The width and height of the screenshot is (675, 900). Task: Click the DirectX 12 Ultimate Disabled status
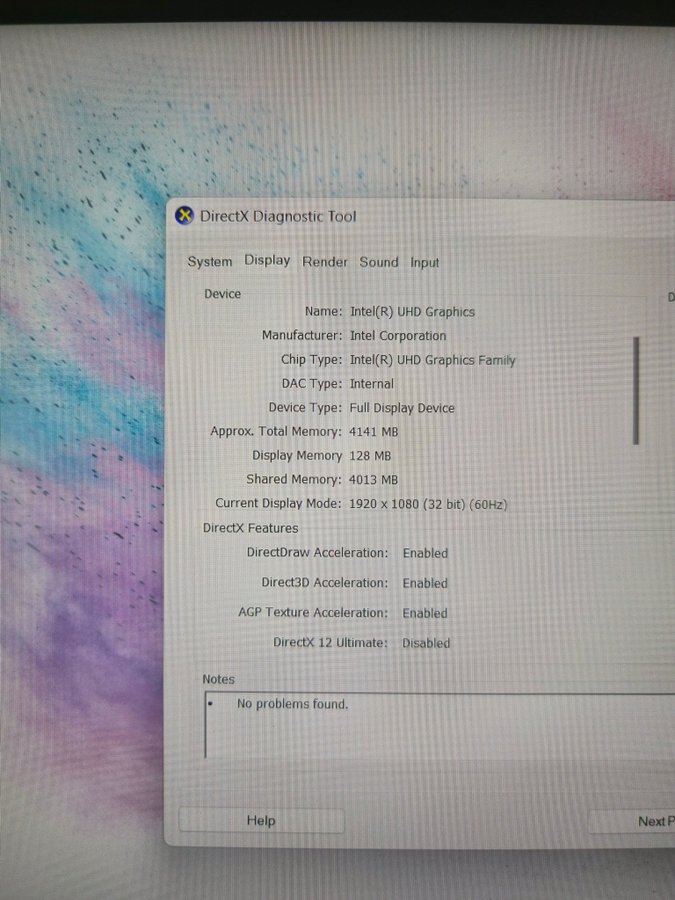tap(426, 643)
